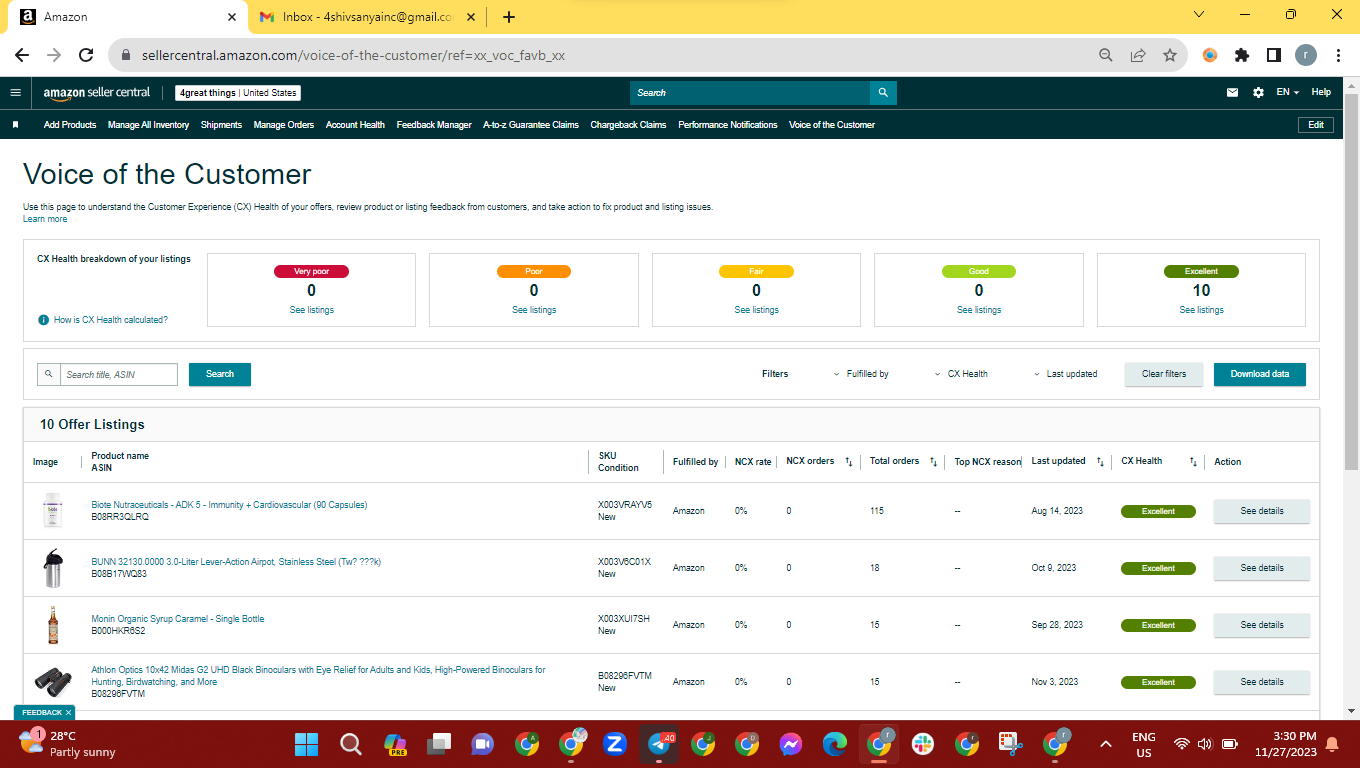Open the 4great things account switcher

point(238,93)
